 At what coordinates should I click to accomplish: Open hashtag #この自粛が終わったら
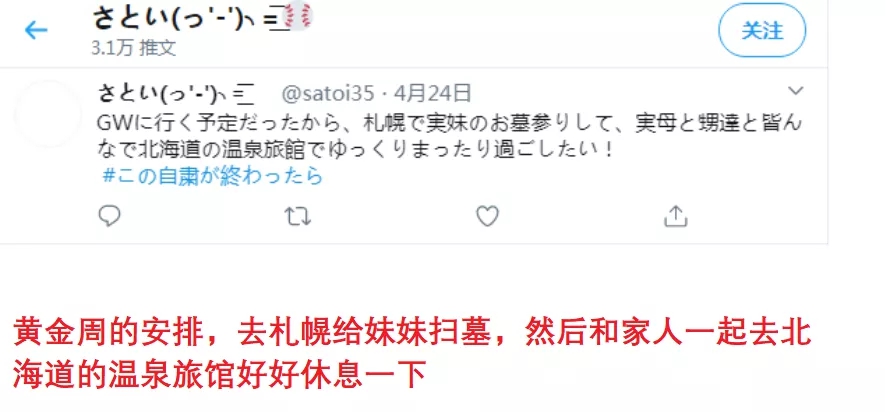tap(212, 176)
